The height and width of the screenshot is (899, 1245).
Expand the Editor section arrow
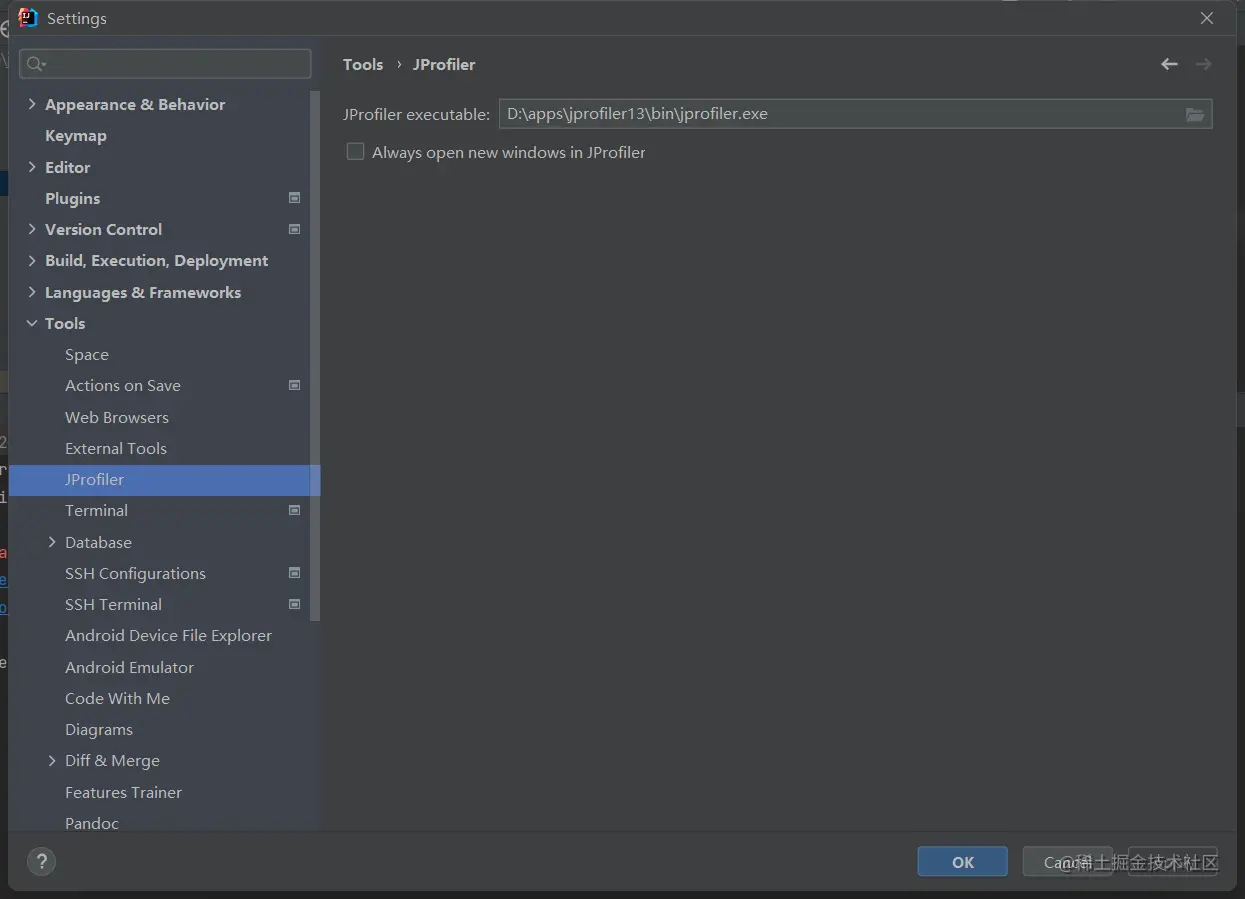[x=32, y=167]
